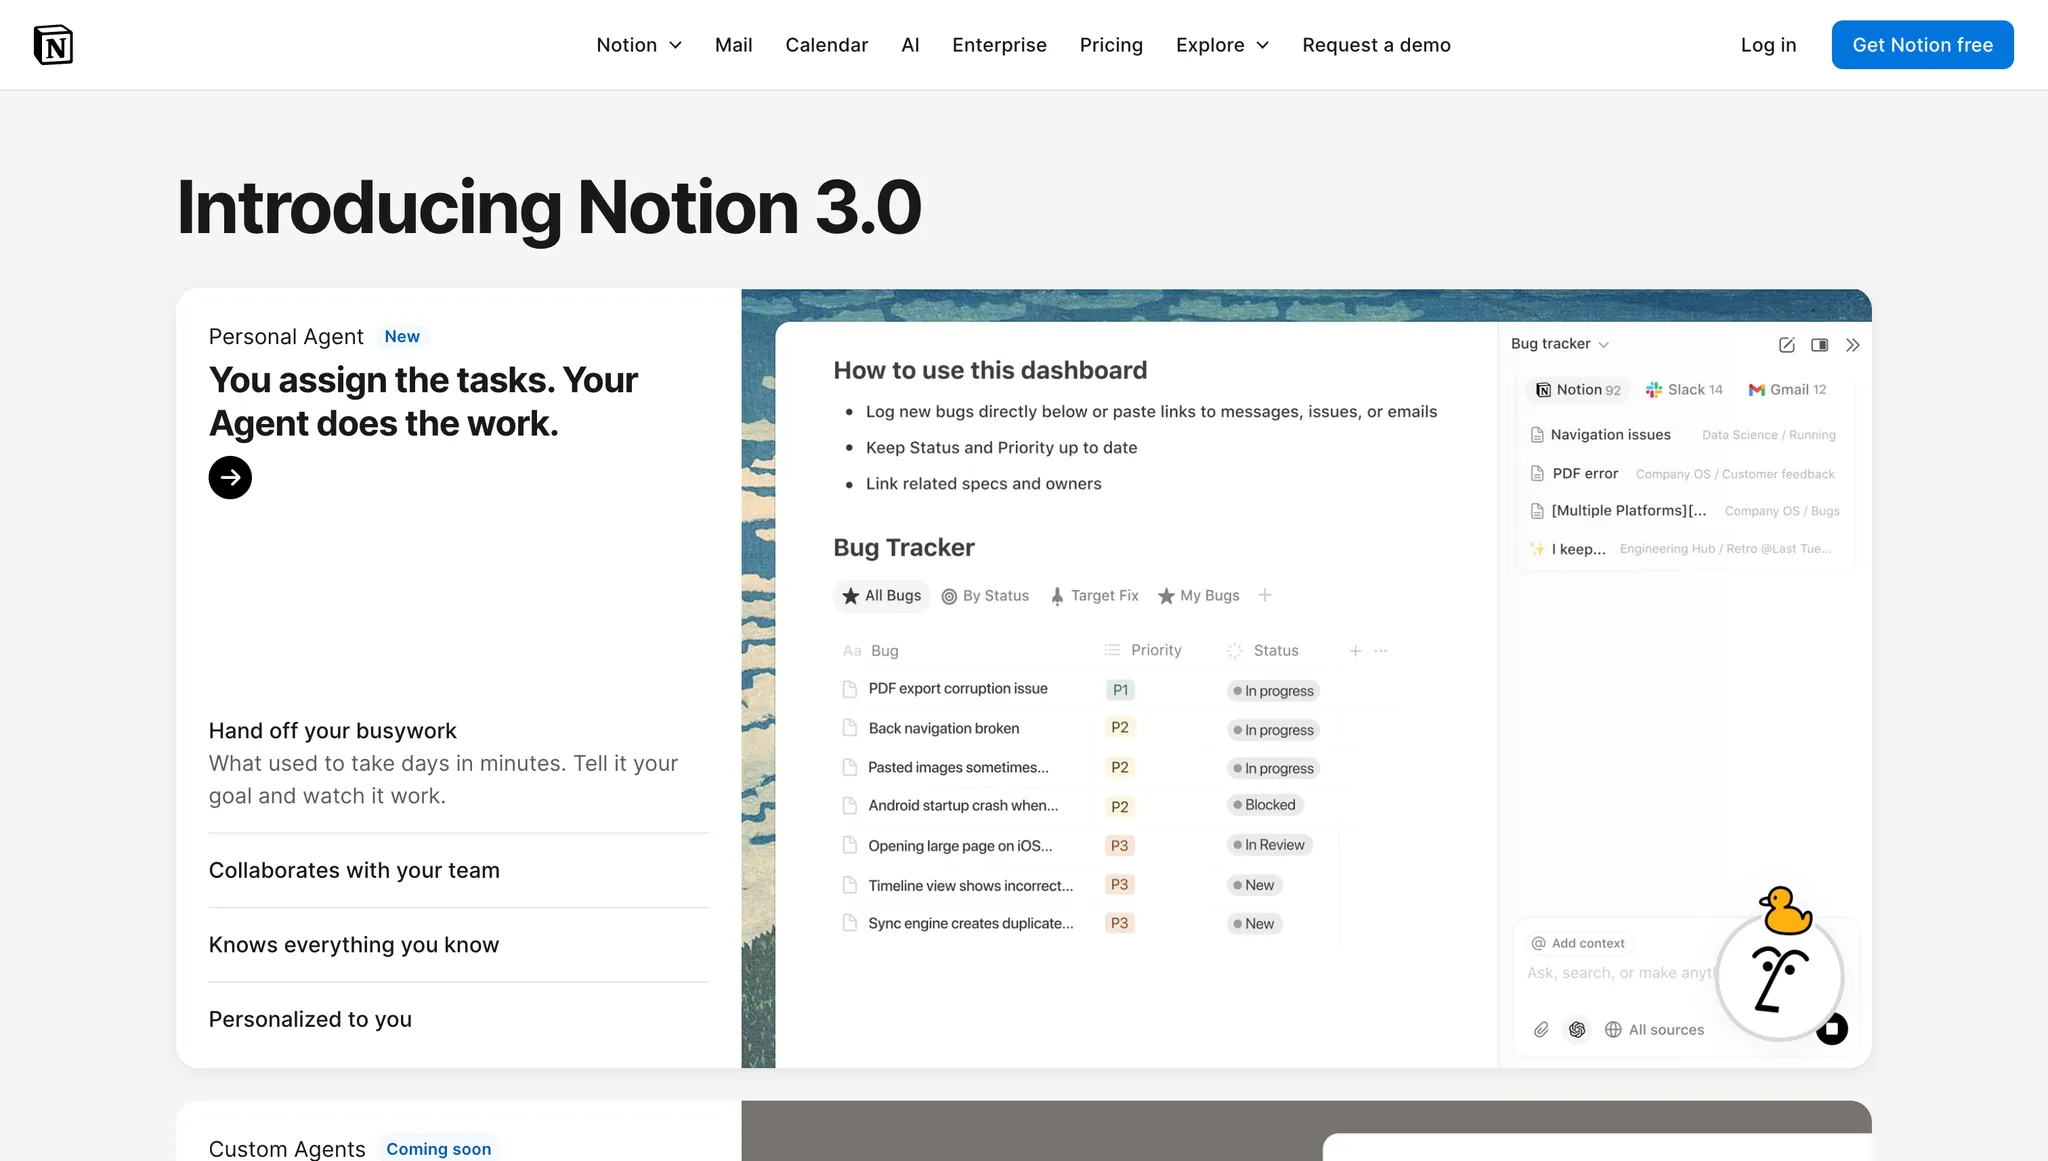Click the black stop button
Screen dimensions: 2048x1161
pyautogui.click(x=1832, y=1028)
